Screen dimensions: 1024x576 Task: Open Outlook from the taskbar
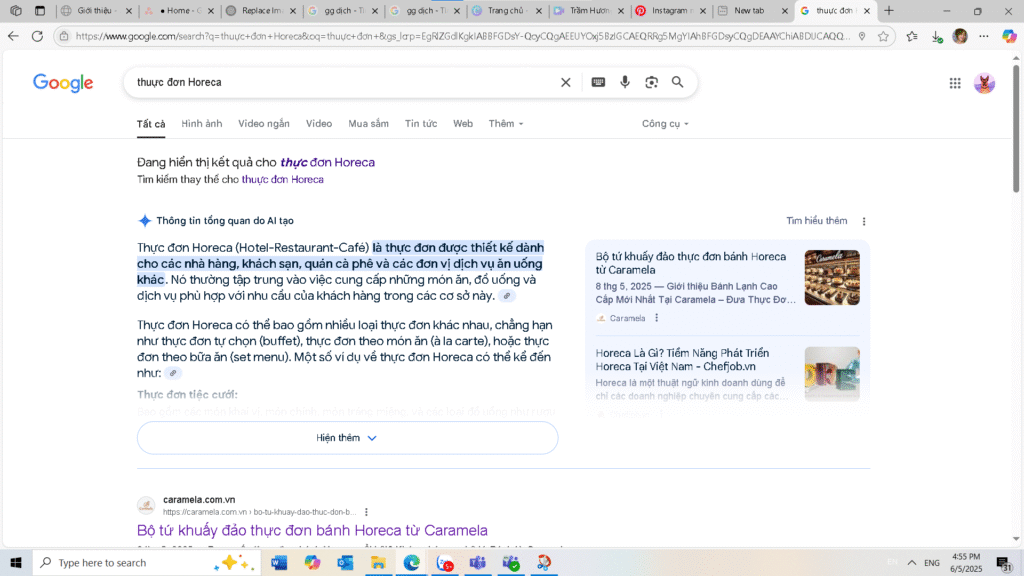pyautogui.click(x=345, y=562)
